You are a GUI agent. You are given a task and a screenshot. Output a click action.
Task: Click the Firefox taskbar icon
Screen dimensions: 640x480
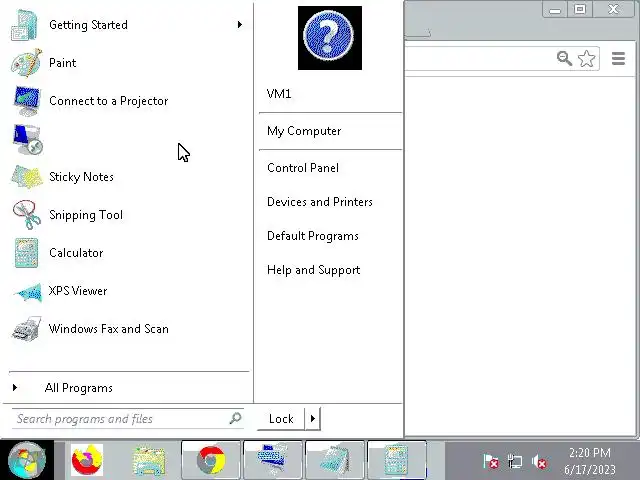point(87,460)
